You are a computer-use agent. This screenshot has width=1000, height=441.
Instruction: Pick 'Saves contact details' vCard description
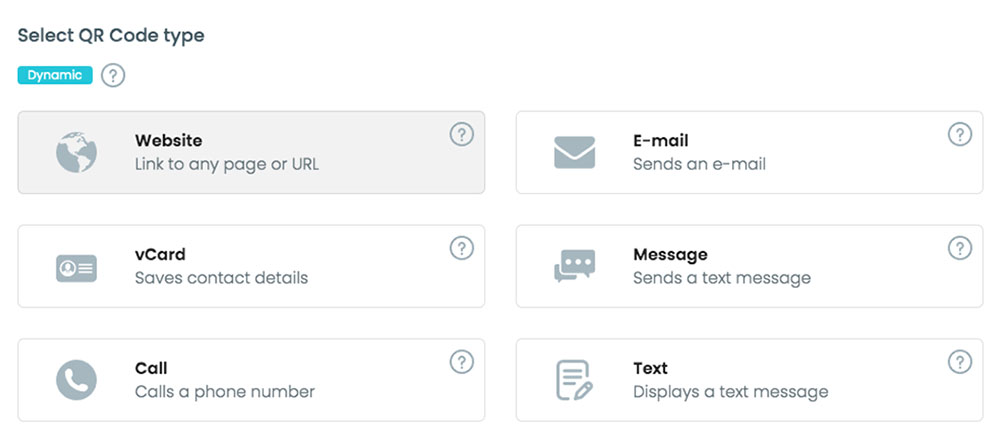[x=221, y=278]
